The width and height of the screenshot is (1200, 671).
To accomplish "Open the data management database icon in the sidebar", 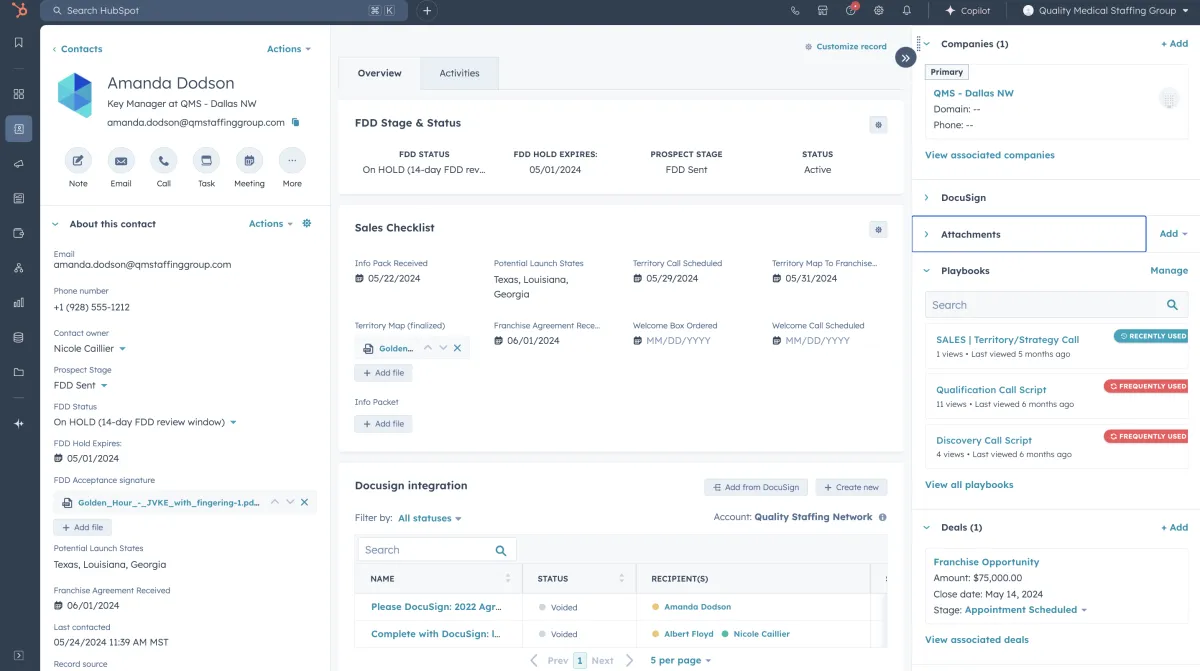I will point(18,338).
